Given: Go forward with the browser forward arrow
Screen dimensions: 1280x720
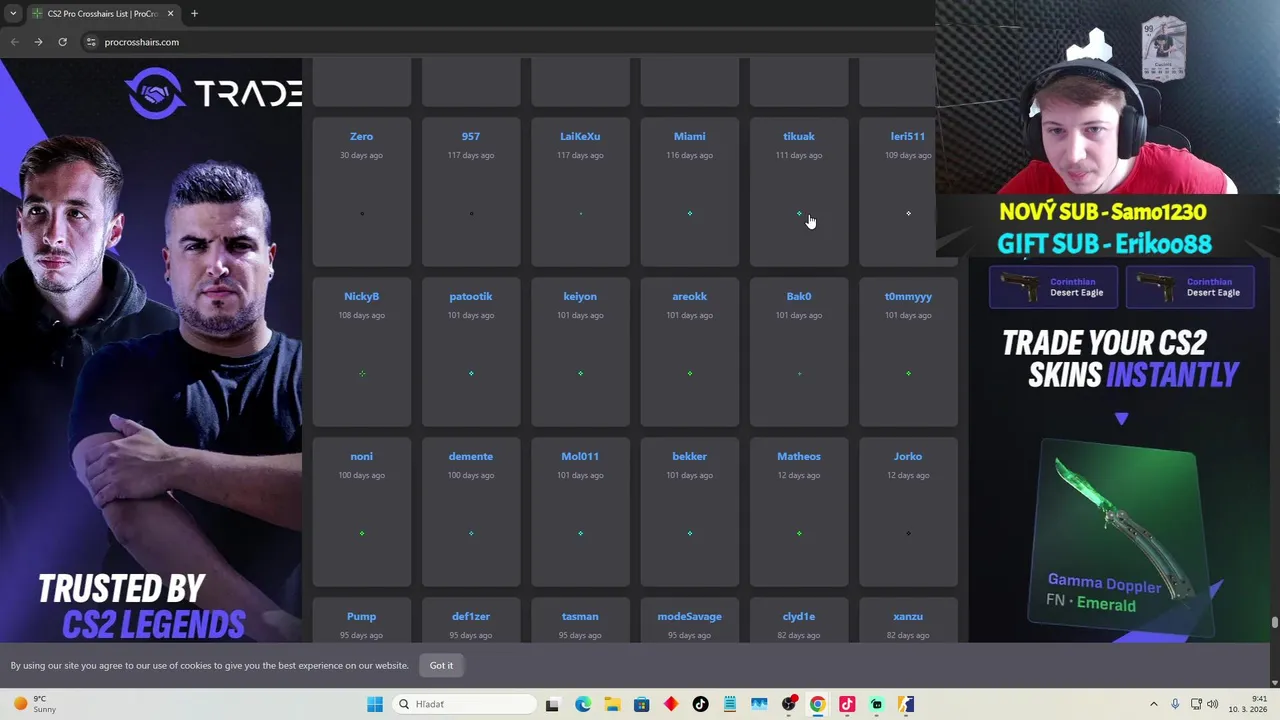Looking at the screenshot, I should 38,42.
